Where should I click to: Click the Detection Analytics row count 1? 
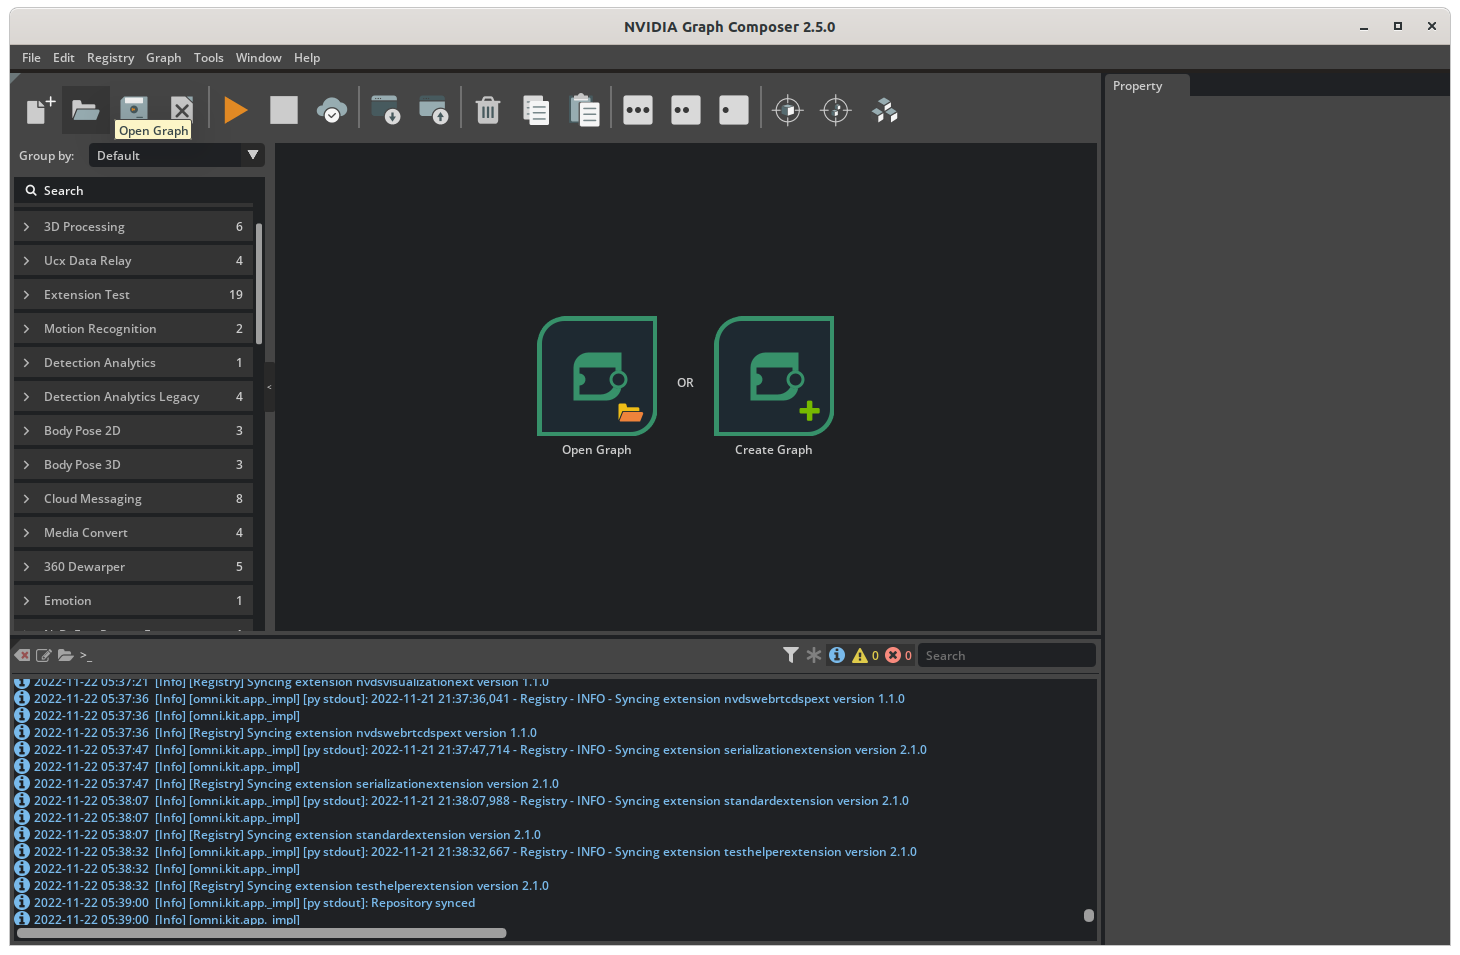point(239,363)
